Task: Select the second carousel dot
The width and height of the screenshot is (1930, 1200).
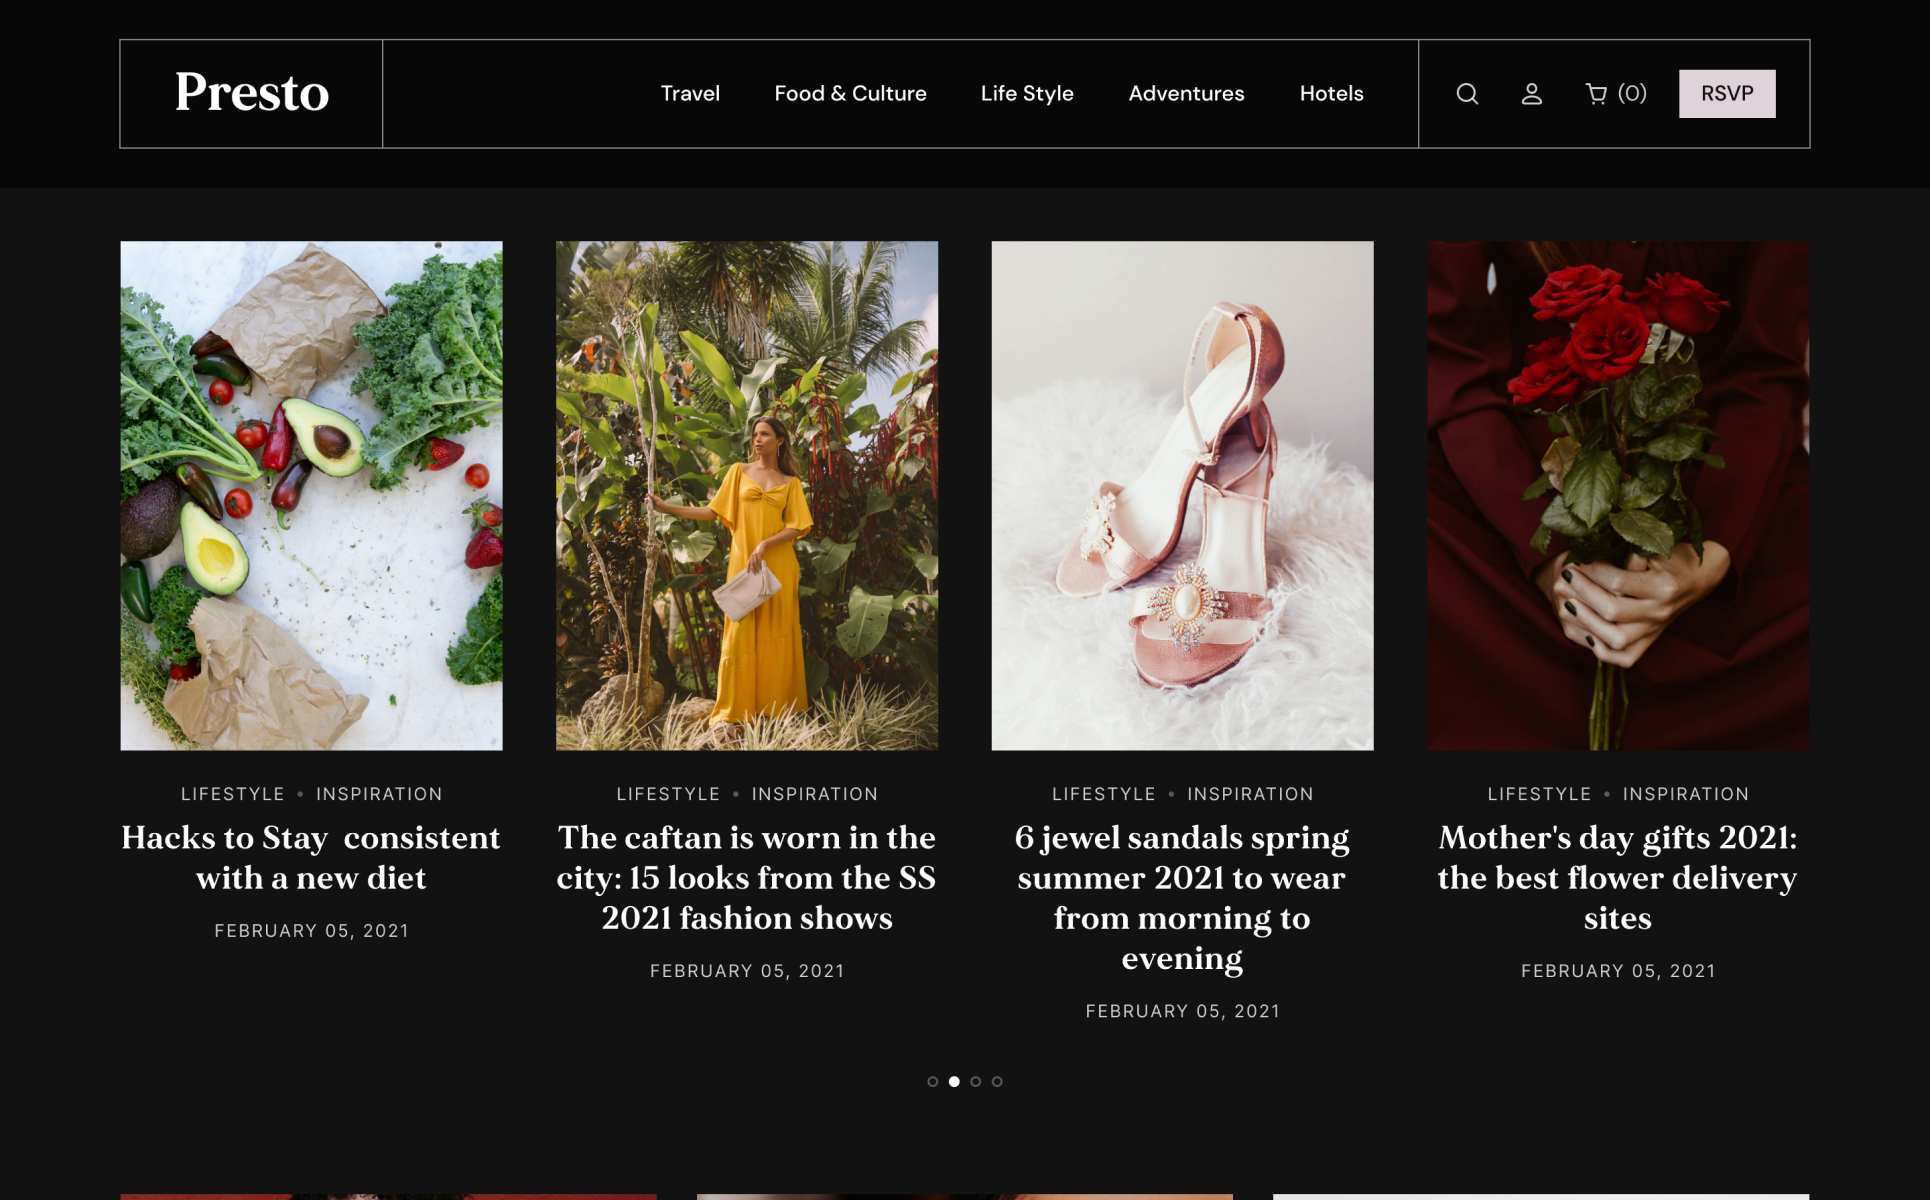Action: pyautogui.click(x=952, y=1080)
